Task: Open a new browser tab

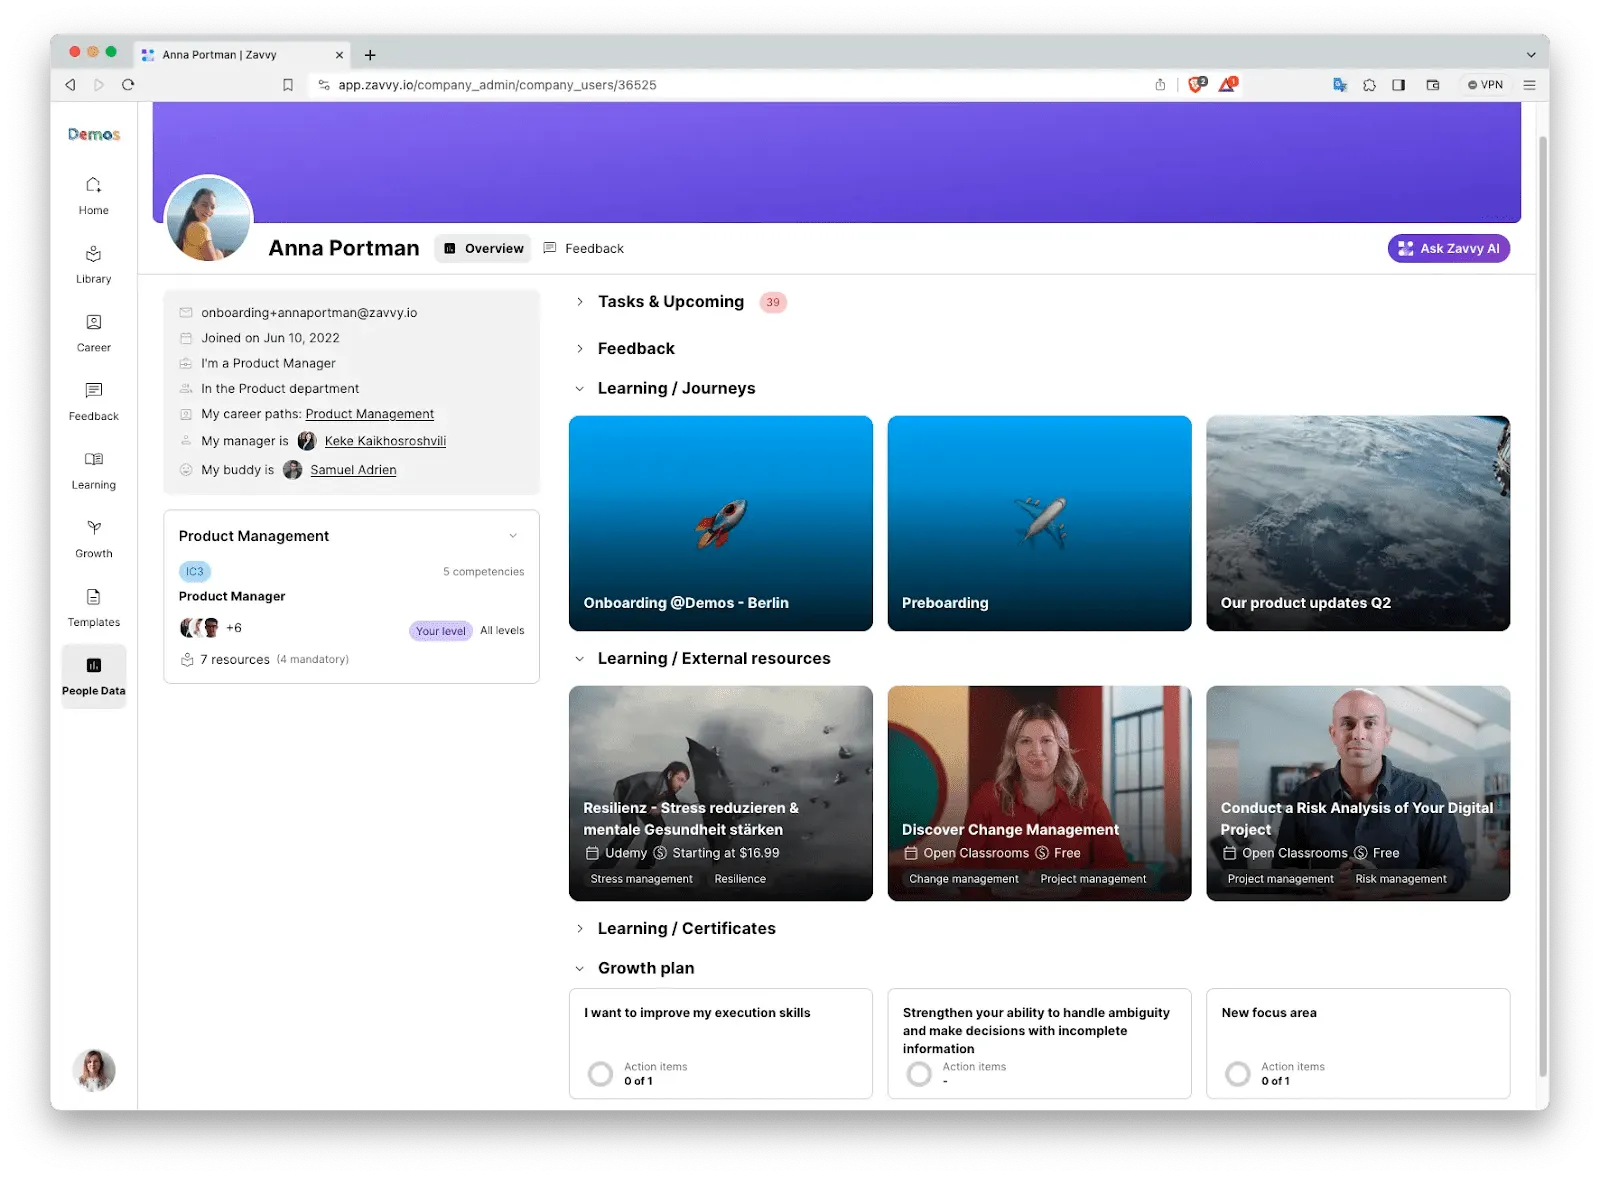Action: (x=370, y=55)
